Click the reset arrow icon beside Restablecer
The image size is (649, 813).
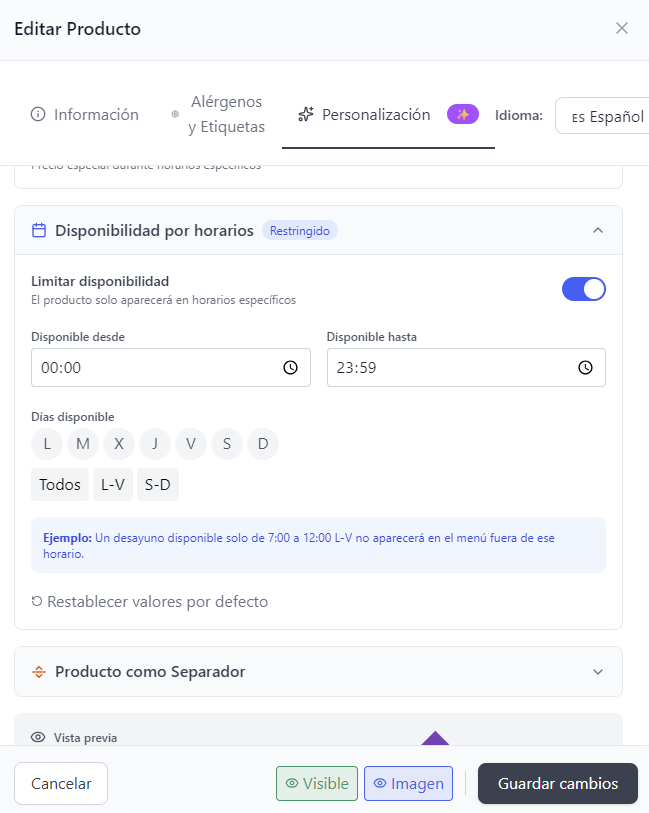tap(37, 602)
